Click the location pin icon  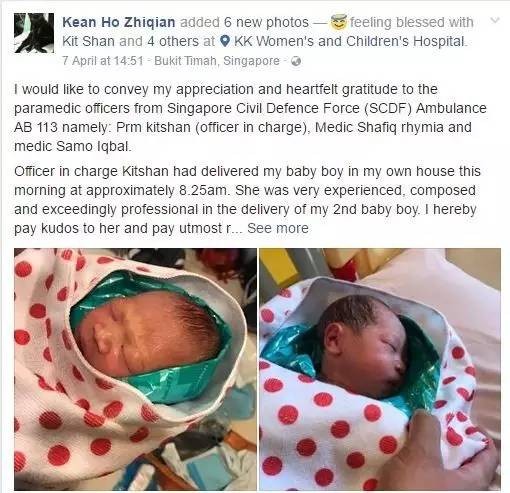[x=226, y=41]
